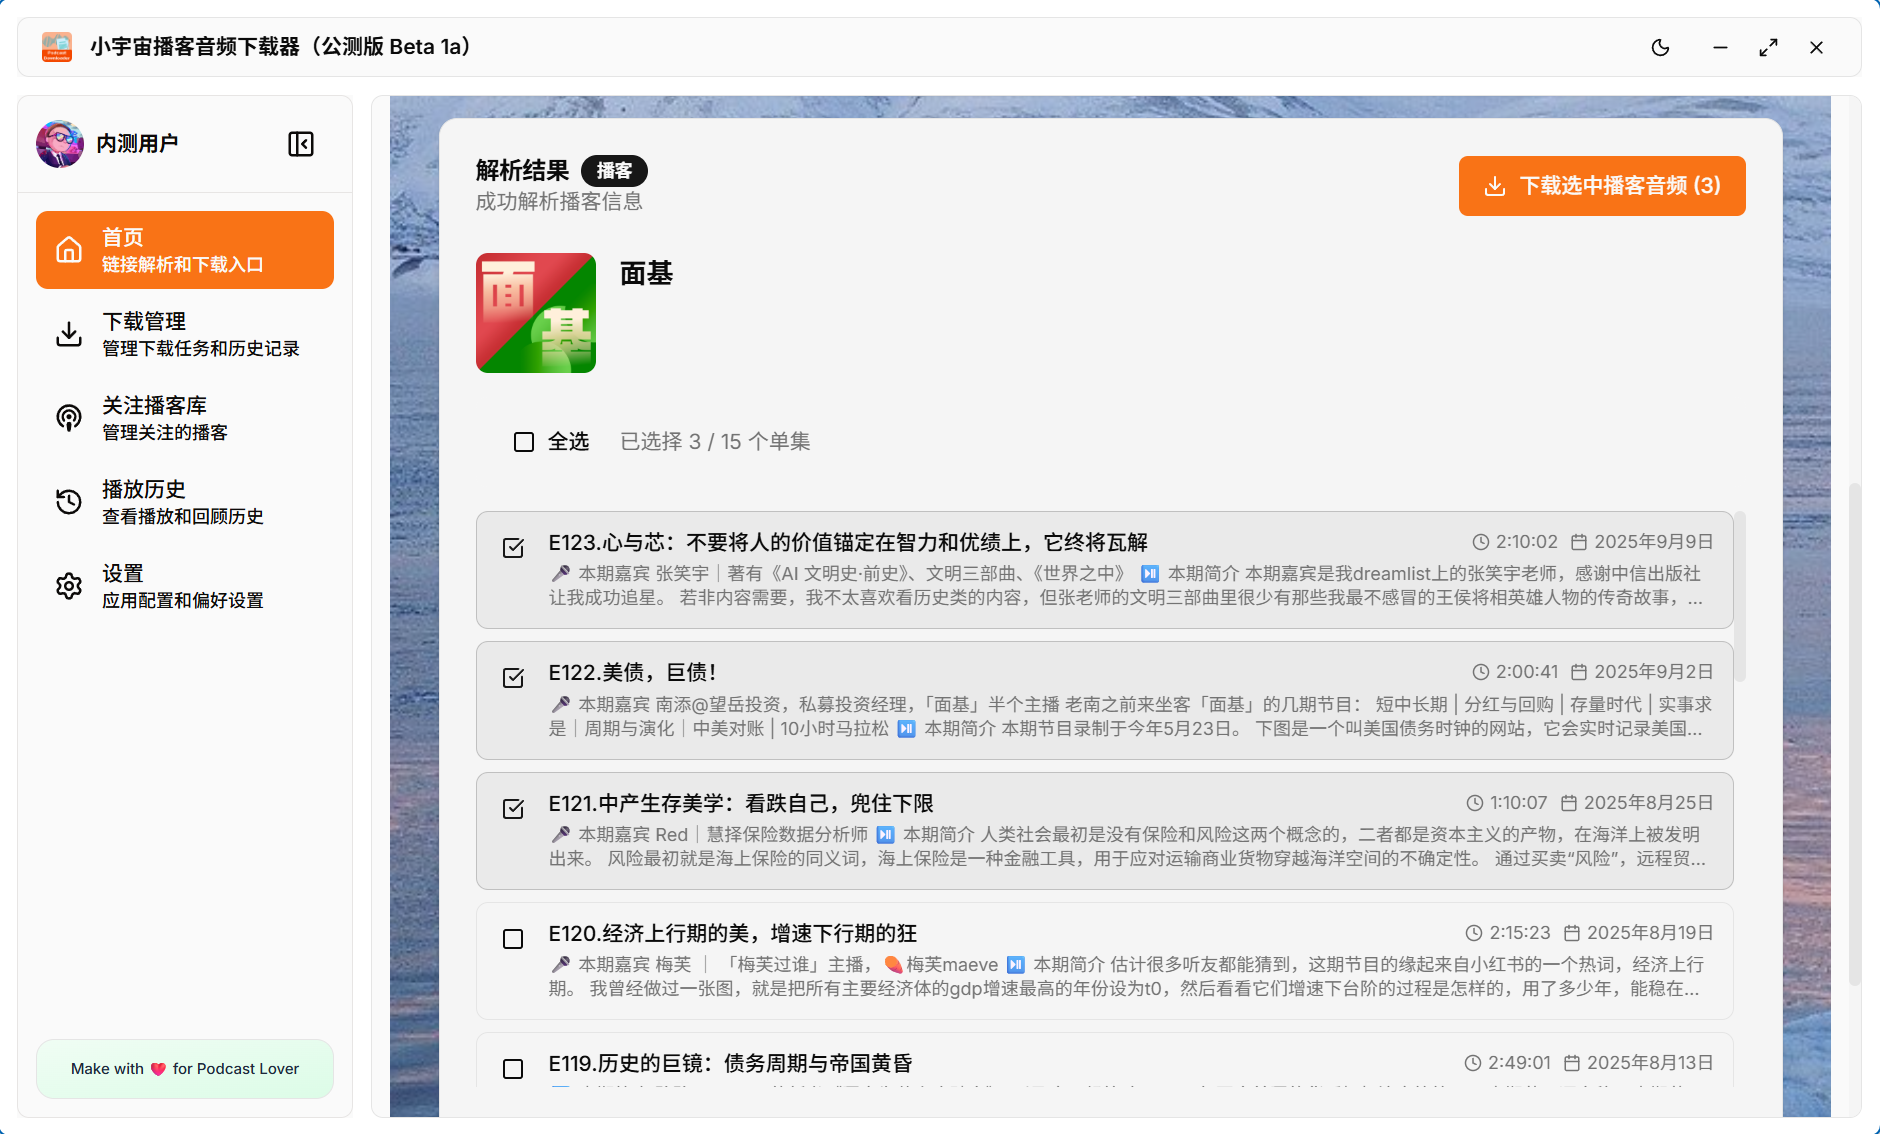
Task: Click the app logo in title bar
Action: click(57, 47)
